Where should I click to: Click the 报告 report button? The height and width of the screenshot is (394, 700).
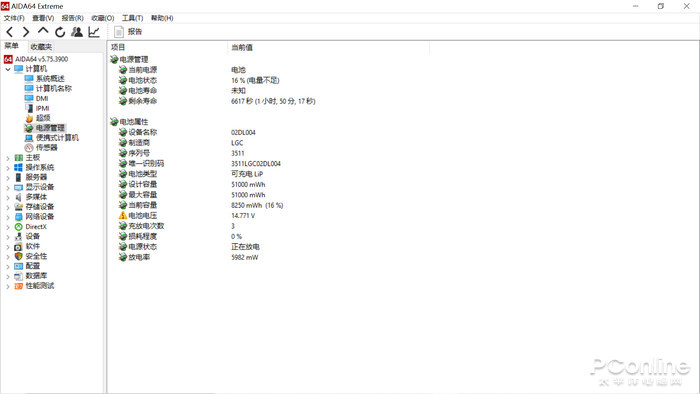[128, 32]
